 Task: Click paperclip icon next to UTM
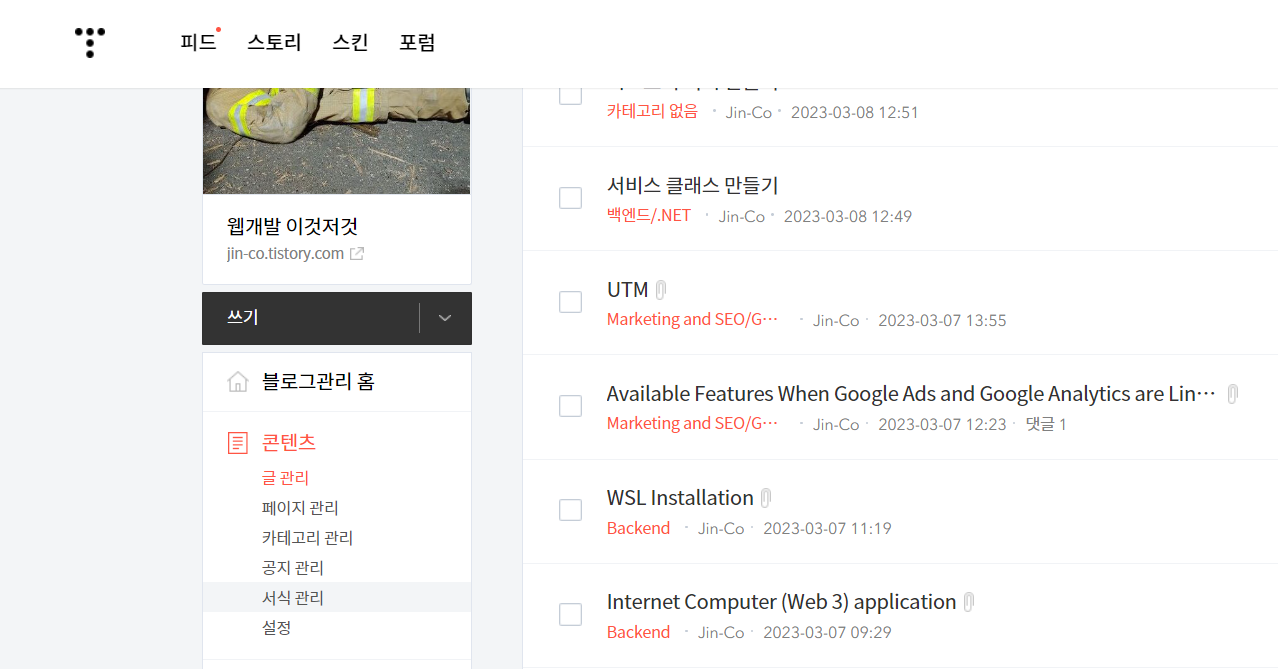pyautogui.click(x=661, y=290)
